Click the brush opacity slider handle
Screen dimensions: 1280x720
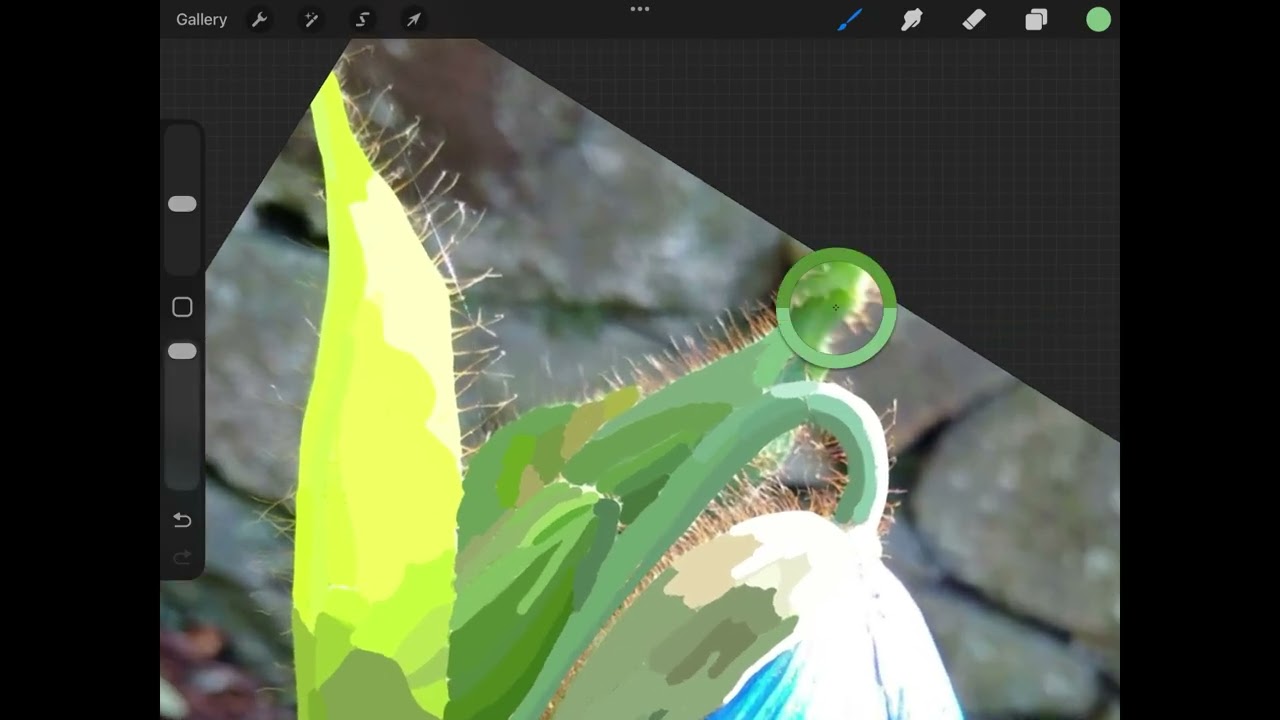182,352
